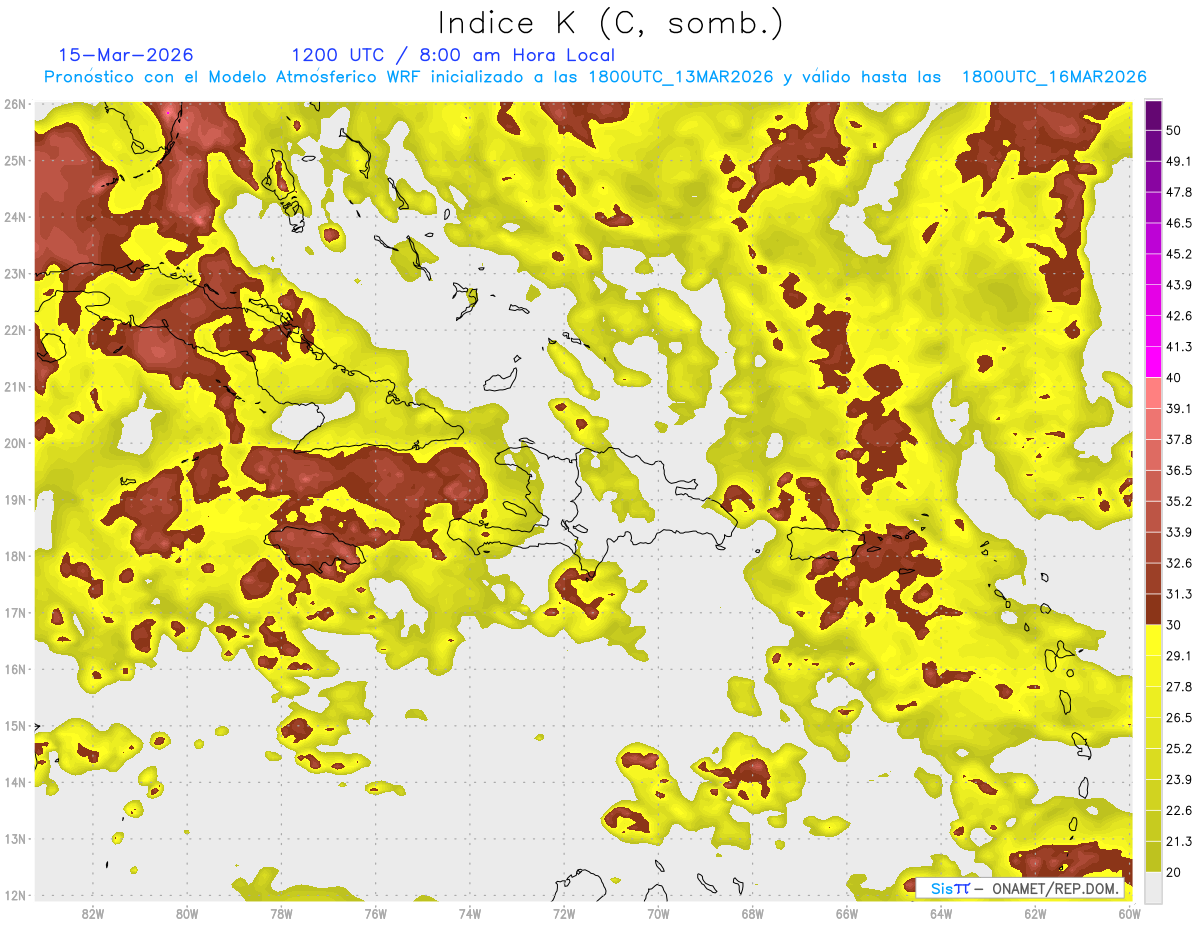This screenshot has width=1200, height=927.
Task: Click the colorbar value "33.9"
Action: [1178, 532]
